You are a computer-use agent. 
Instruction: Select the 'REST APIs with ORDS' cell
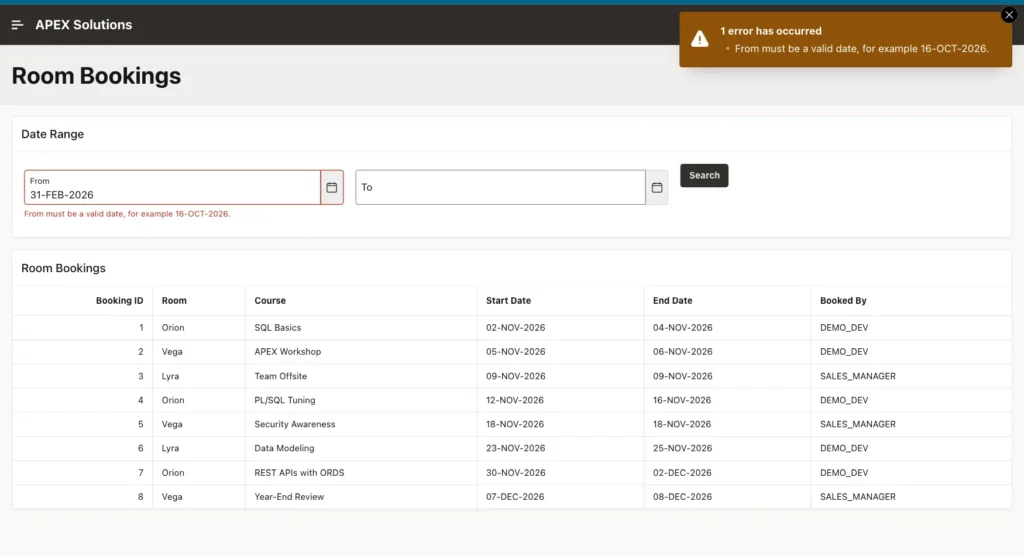pyautogui.click(x=299, y=472)
